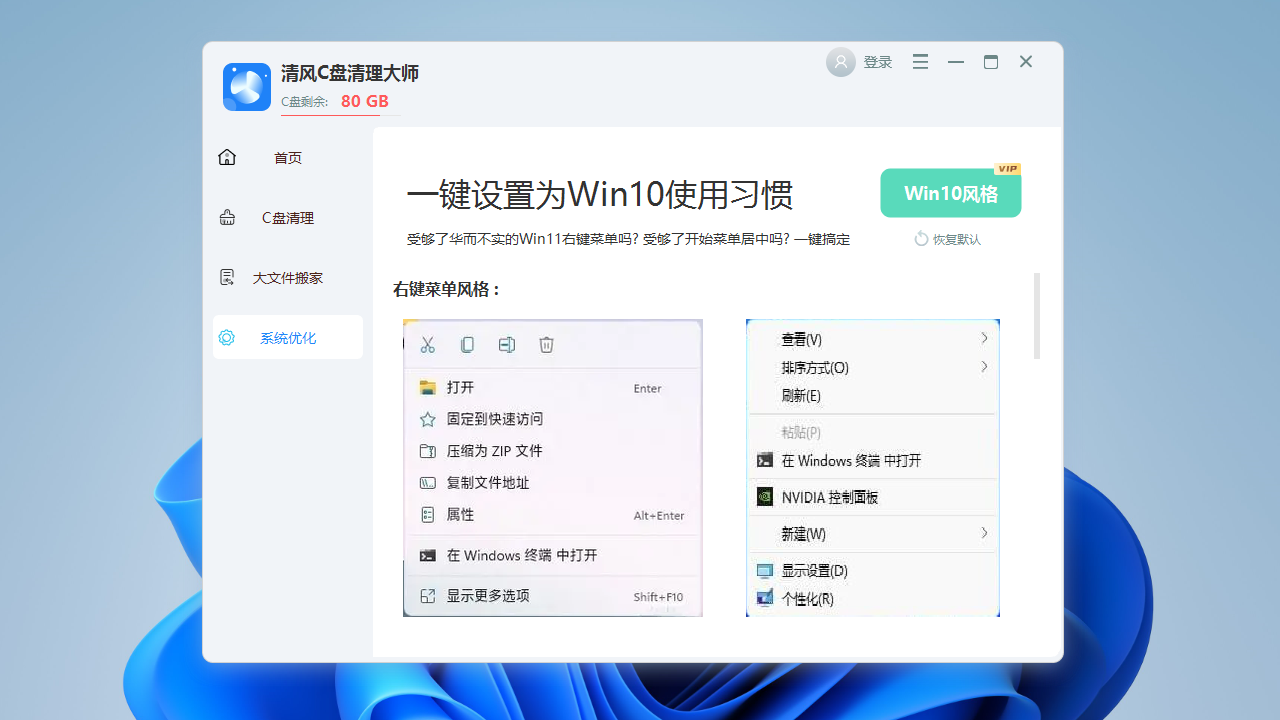Click the Alt+Enter shortcut text

click(x=659, y=516)
